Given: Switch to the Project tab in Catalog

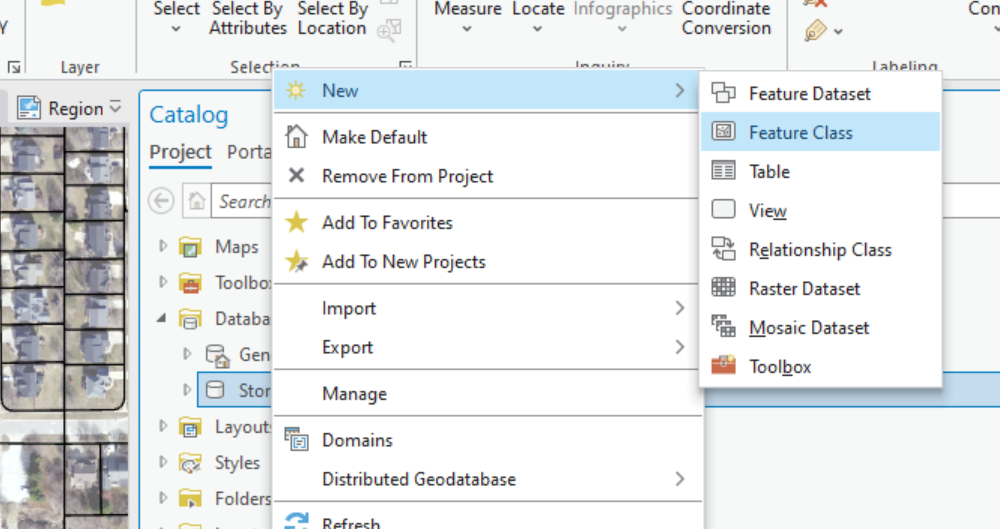Looking at the screenshot, I should (180, 152).
